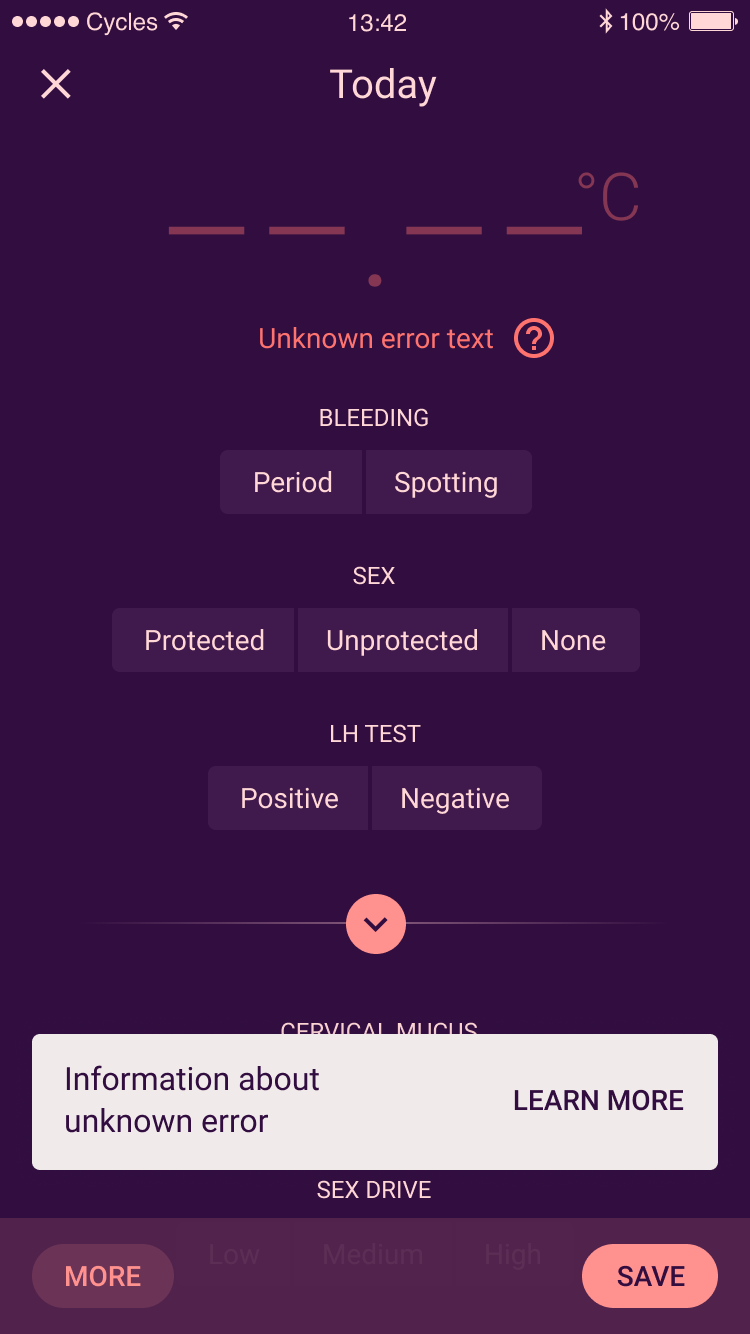Choose Unprotected under Sex
The height and width of the screenshot is (1334, 750).
point(403,640)
